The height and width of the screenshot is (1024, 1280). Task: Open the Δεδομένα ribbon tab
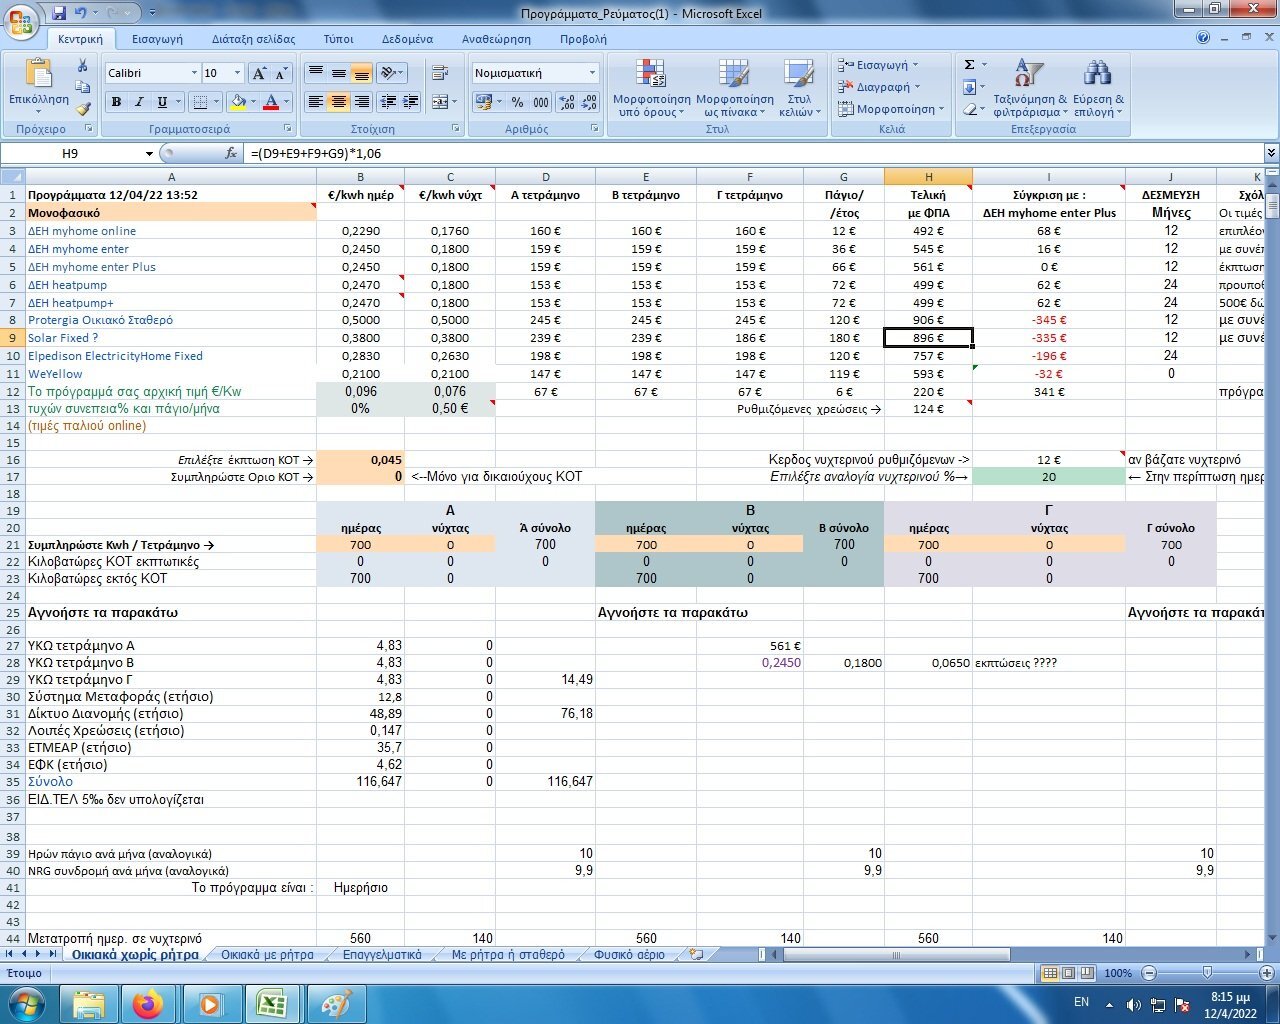[x=407, y=39]
